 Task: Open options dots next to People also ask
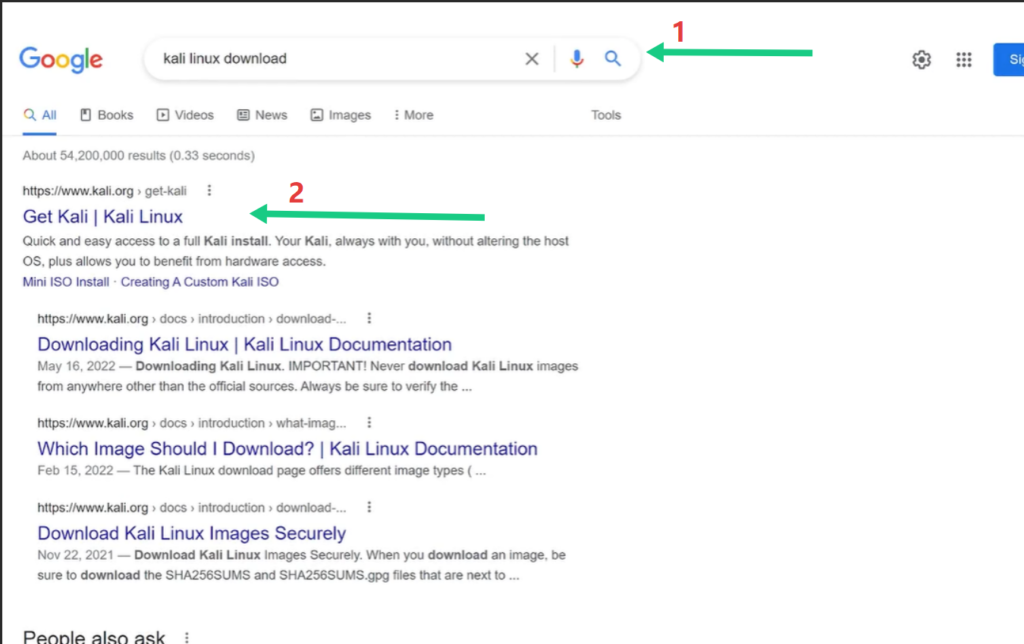[x=187, y=637]
